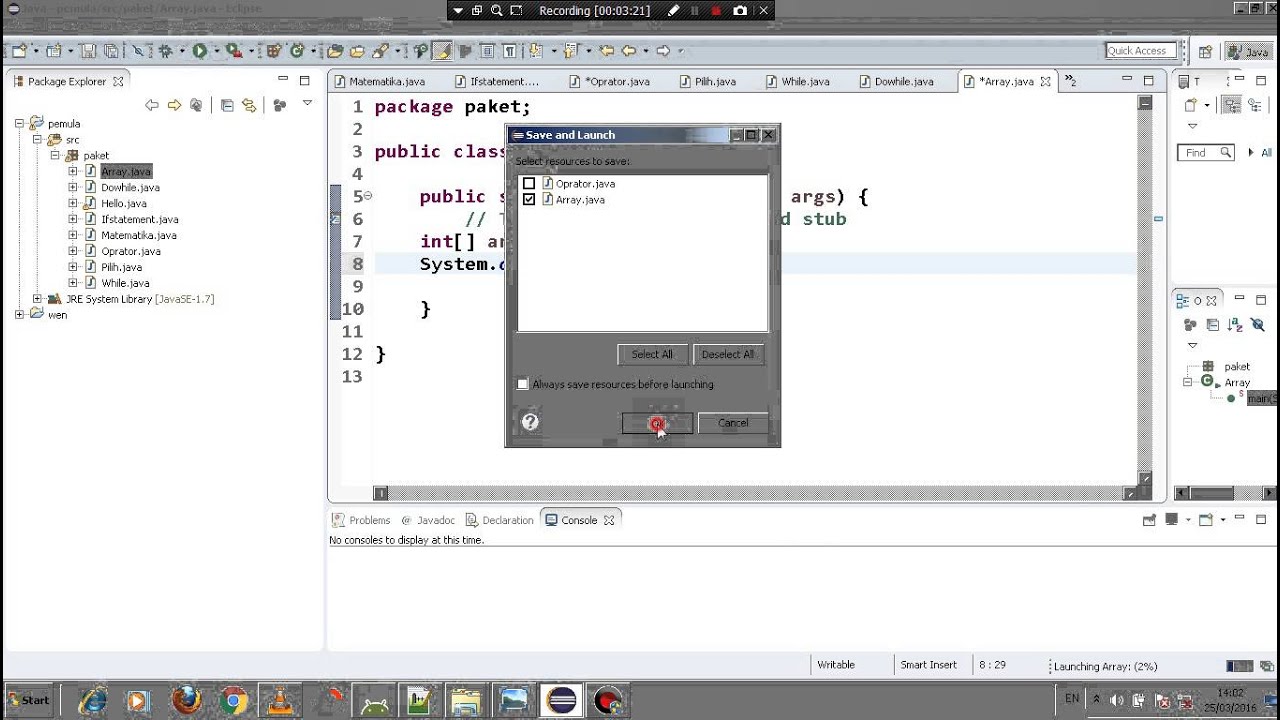Click the Sort alphabetically icon in Outline
The image size is (1280, 720).
click(x=1235, y=325)
